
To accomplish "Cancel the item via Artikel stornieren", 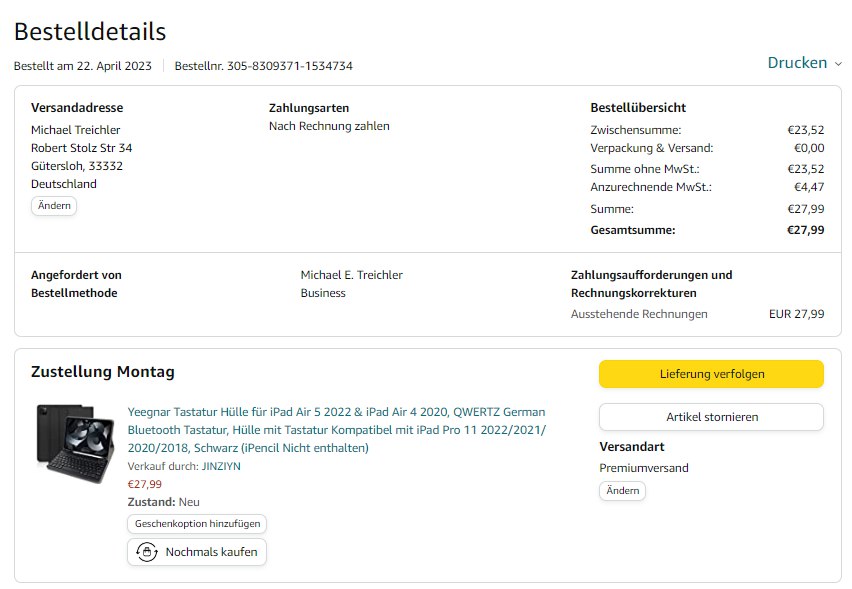I will point(711,417).
